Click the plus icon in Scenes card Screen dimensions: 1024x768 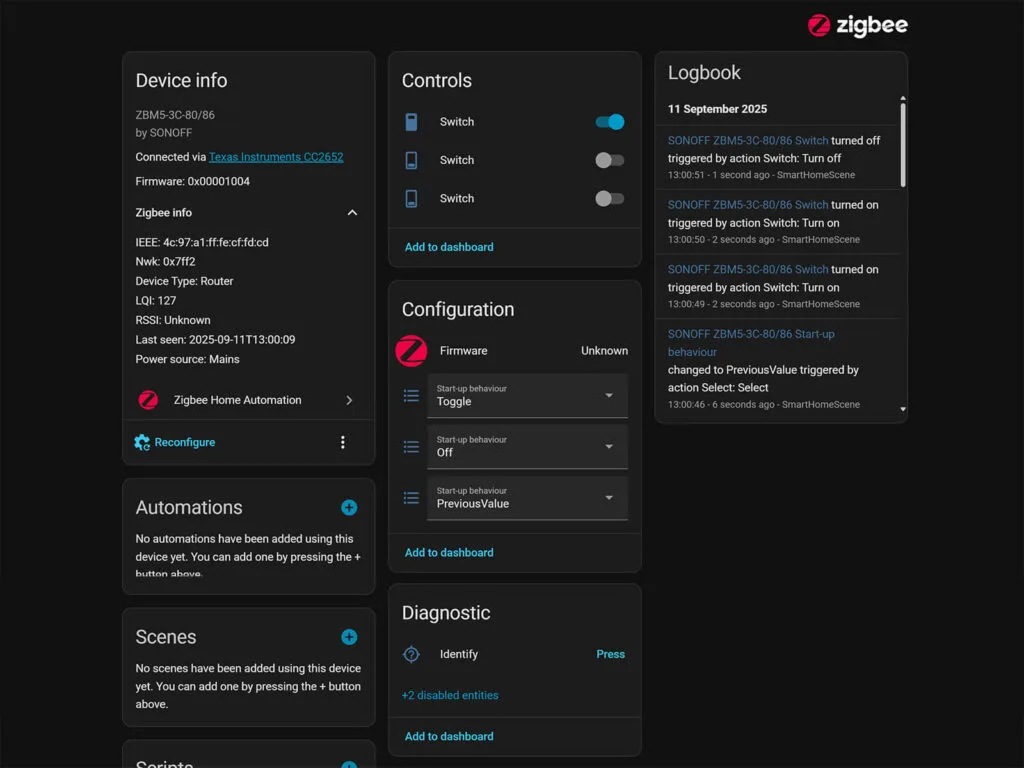click(x=349, y=637)
